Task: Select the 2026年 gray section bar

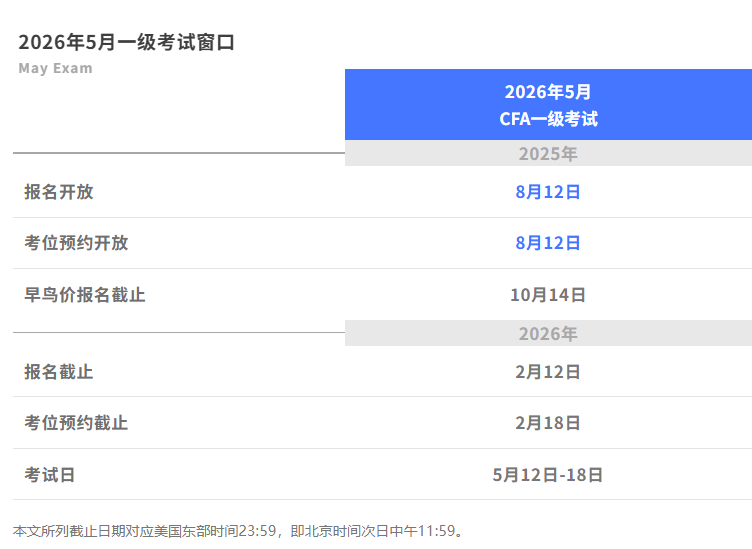Action: coord(548,334)
